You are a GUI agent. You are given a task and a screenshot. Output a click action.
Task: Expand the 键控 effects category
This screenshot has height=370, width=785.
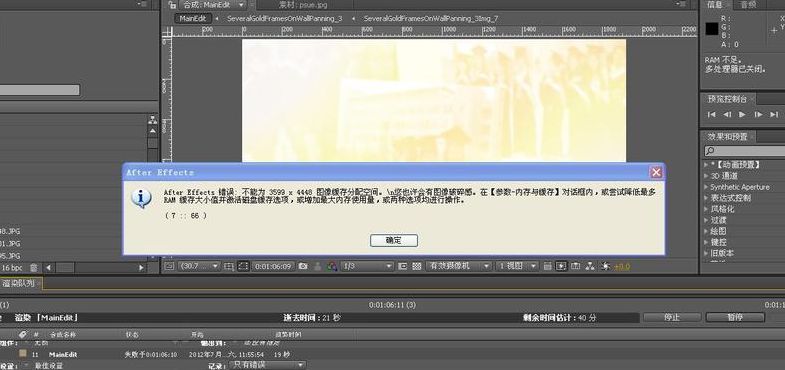[706, 242]
